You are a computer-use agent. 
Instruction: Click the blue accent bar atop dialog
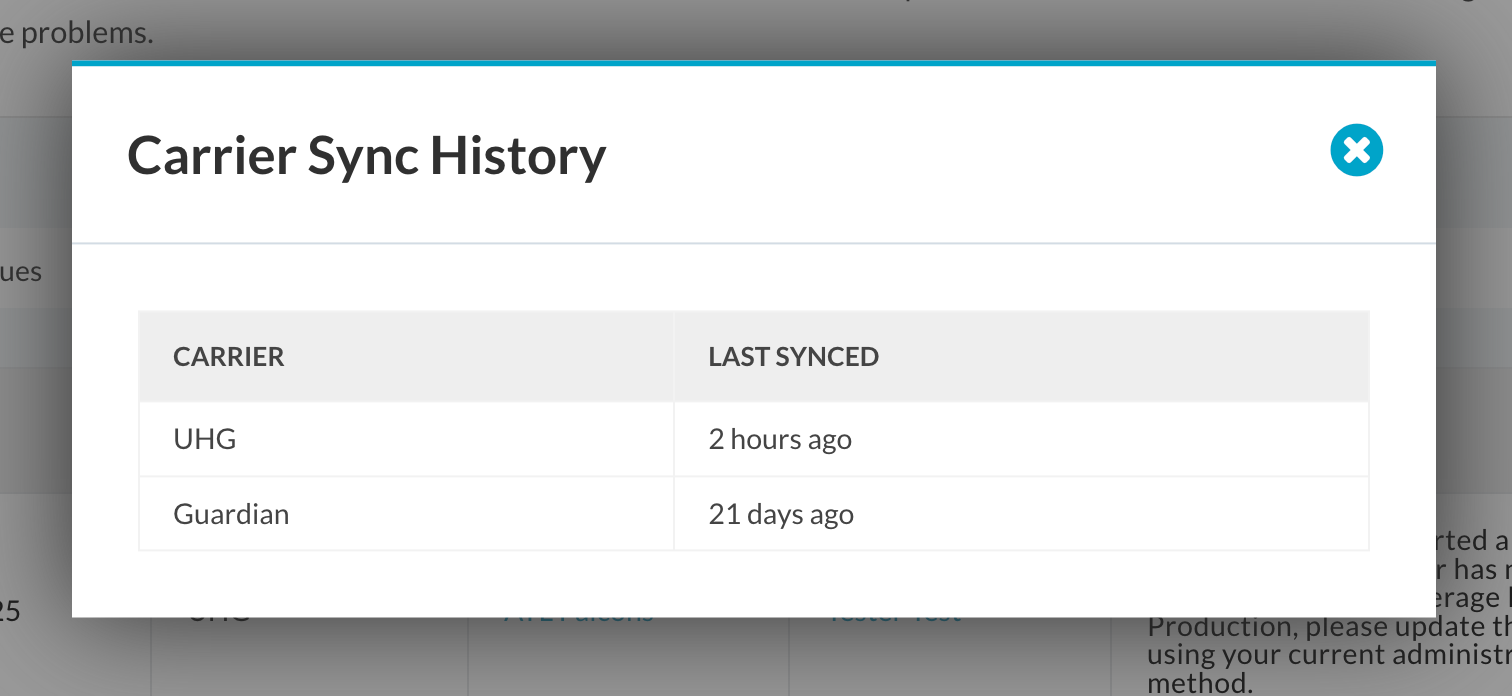point(753,63)
